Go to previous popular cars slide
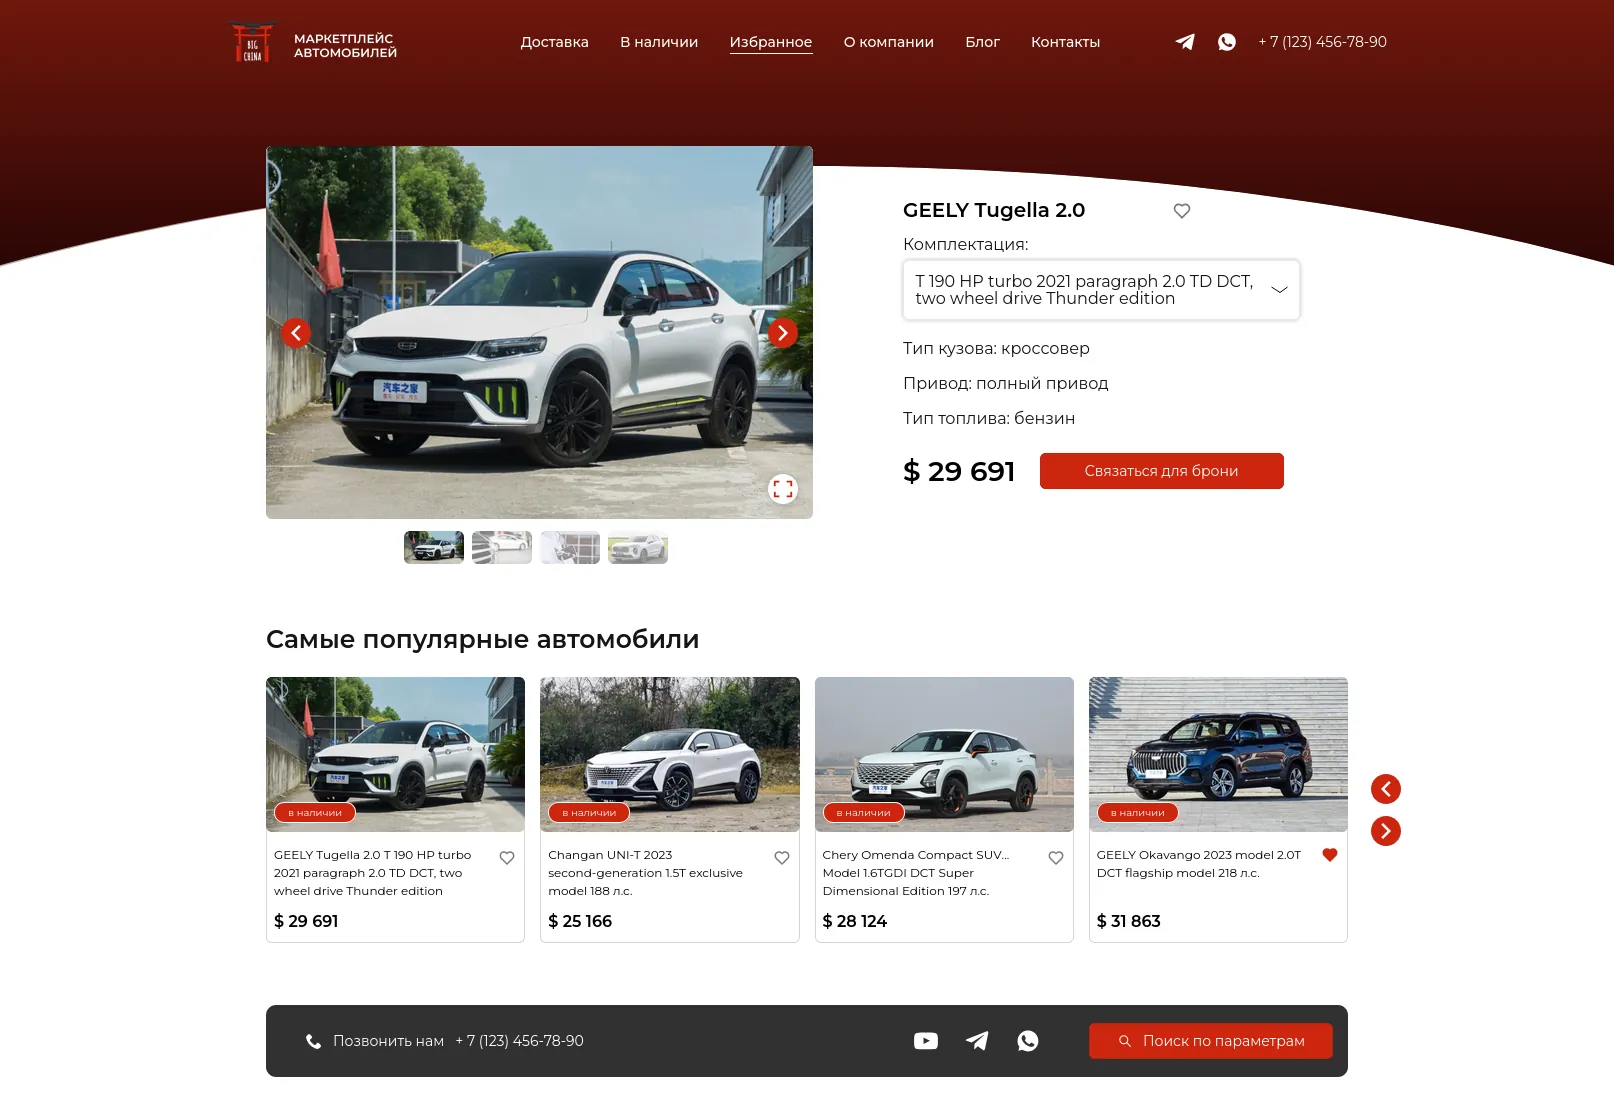The width and height of the screenshot is (1614, 1100). pos(1386,789)
